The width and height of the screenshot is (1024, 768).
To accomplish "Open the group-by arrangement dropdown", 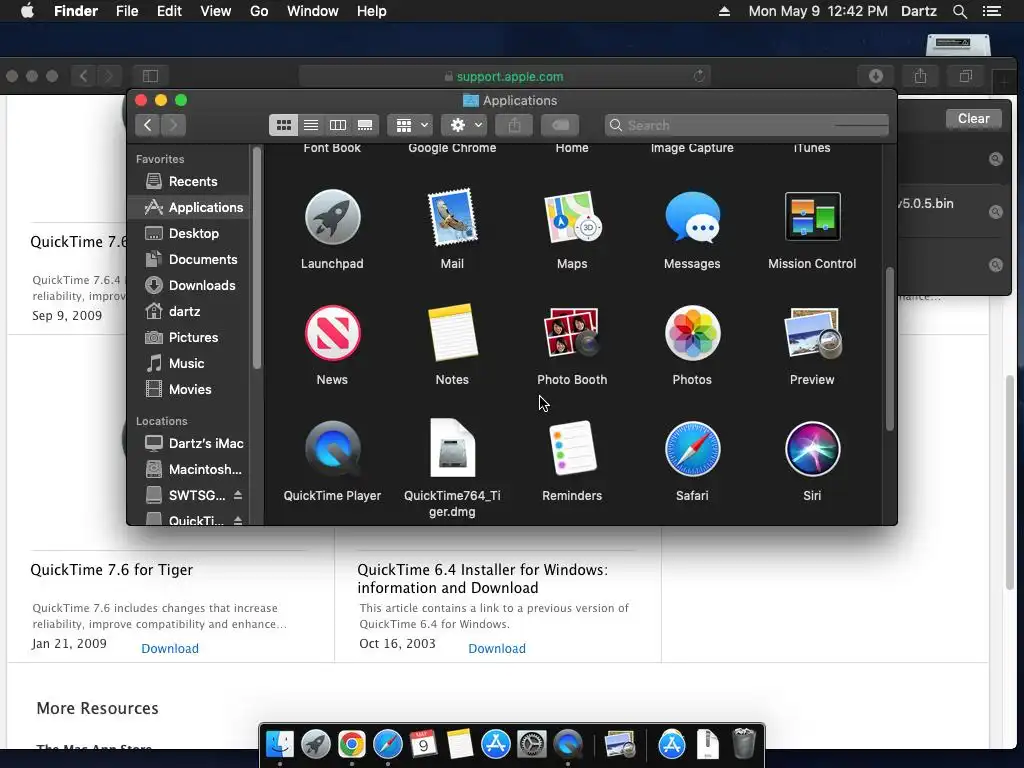I will pyautogui.click(x=410, y=125).
